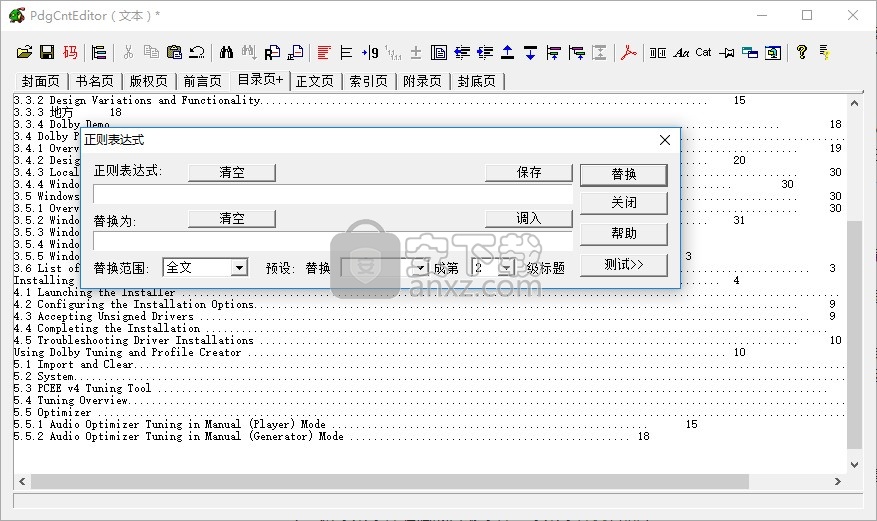Open the 预设 替换 dropdown
Image resolution: width=877 pixels, height=521 pixels.
420,268
